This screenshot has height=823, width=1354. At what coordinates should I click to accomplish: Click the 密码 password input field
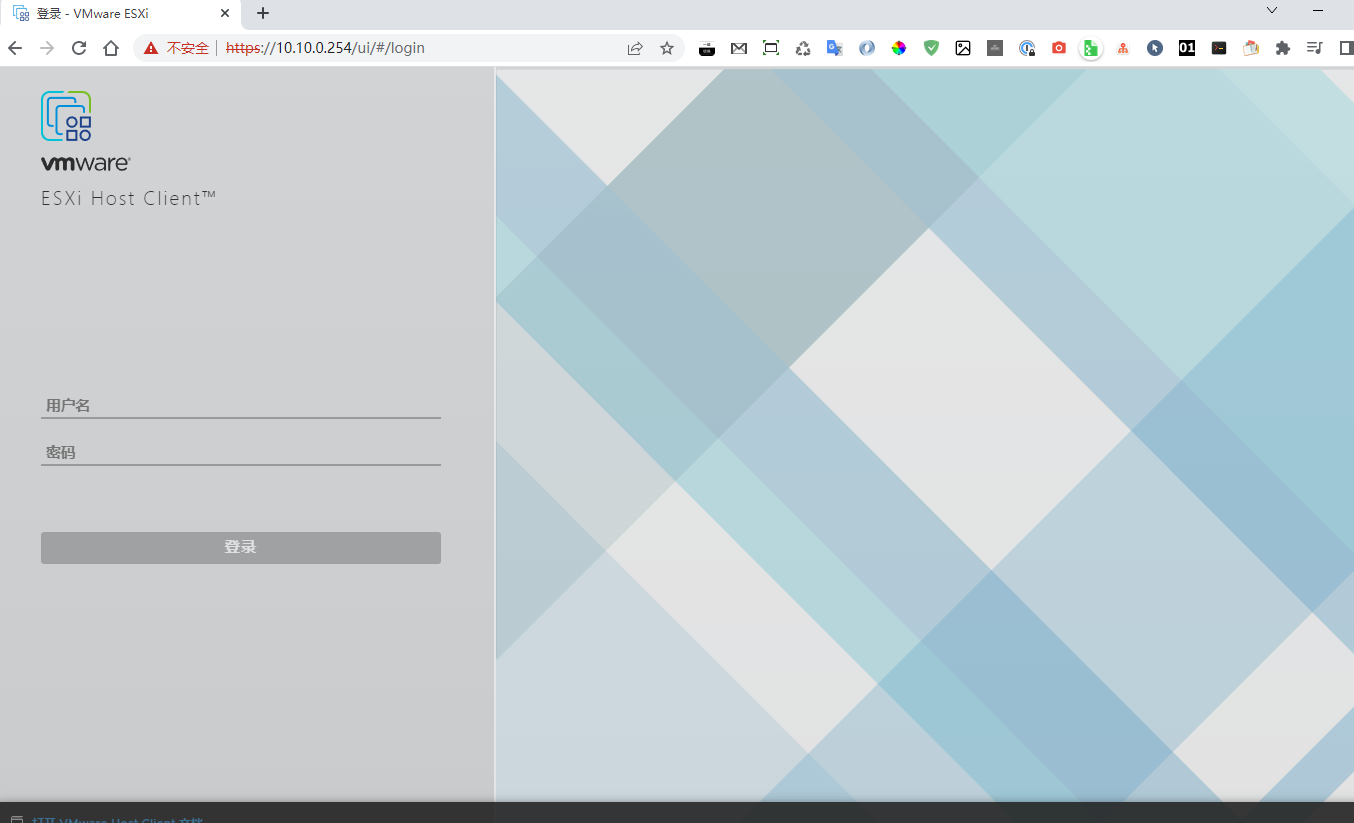(240, 452)
